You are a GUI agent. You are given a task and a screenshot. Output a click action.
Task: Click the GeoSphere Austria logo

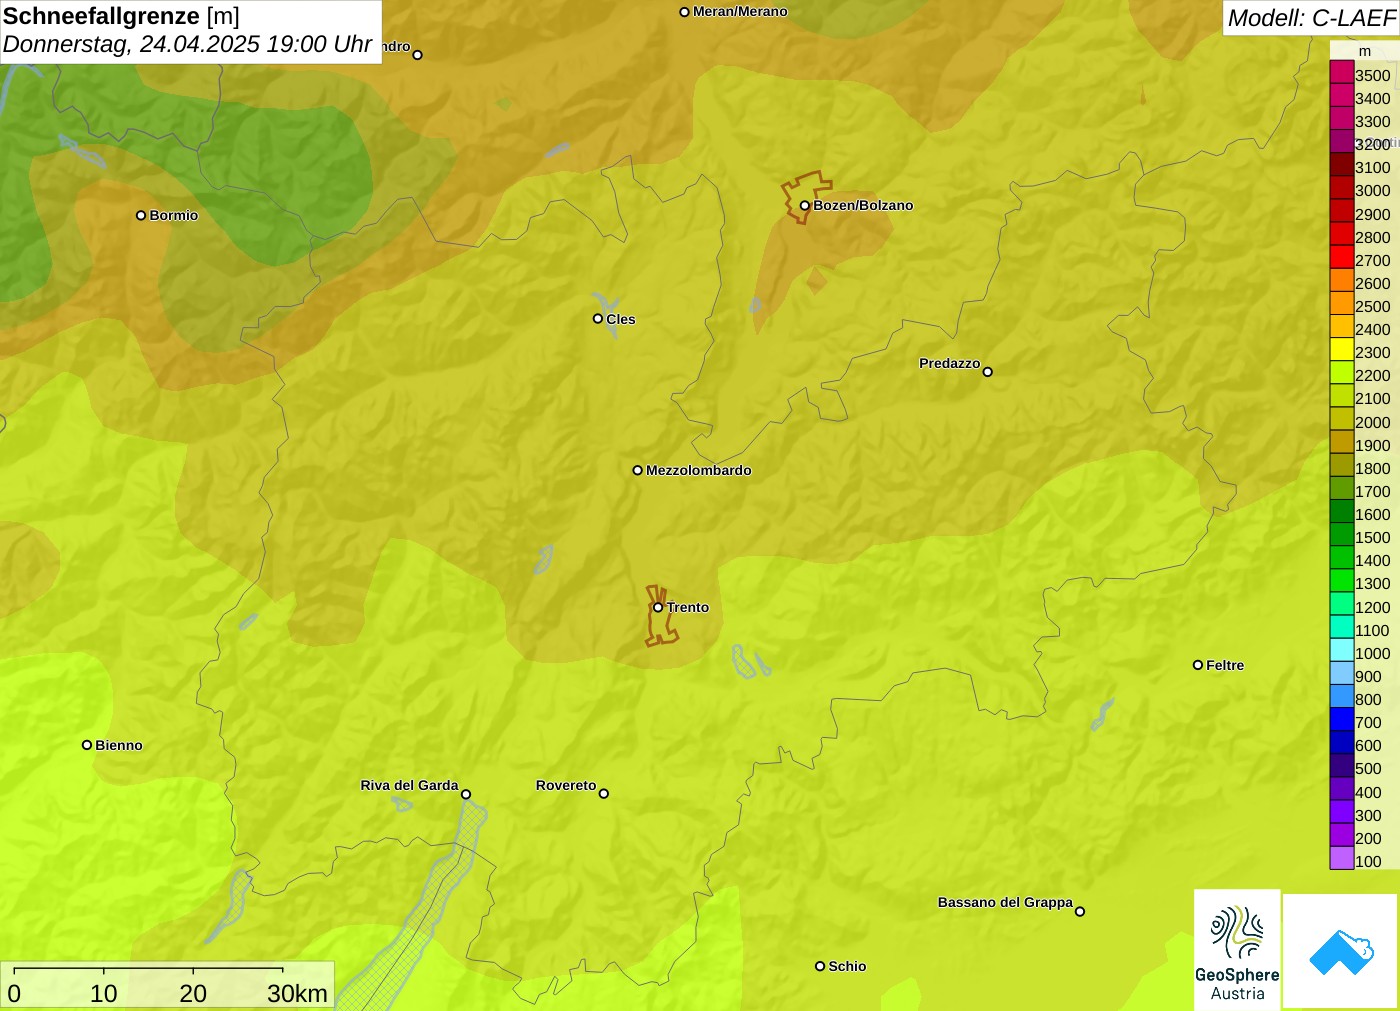(1237, 948)
